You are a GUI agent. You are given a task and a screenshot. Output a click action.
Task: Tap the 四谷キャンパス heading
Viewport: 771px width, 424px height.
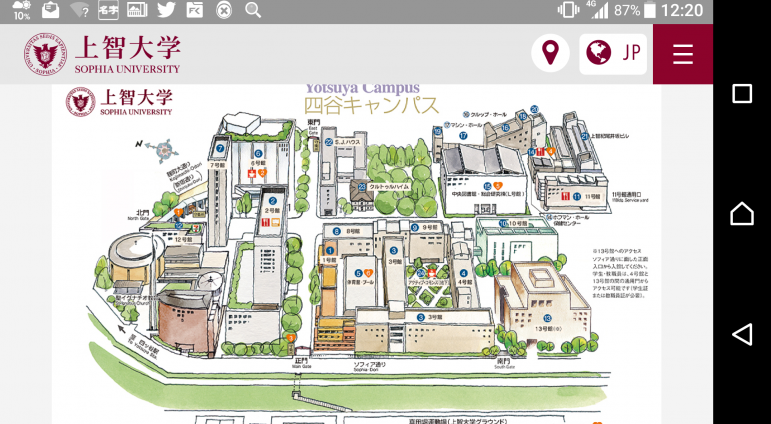pos(371,106)
